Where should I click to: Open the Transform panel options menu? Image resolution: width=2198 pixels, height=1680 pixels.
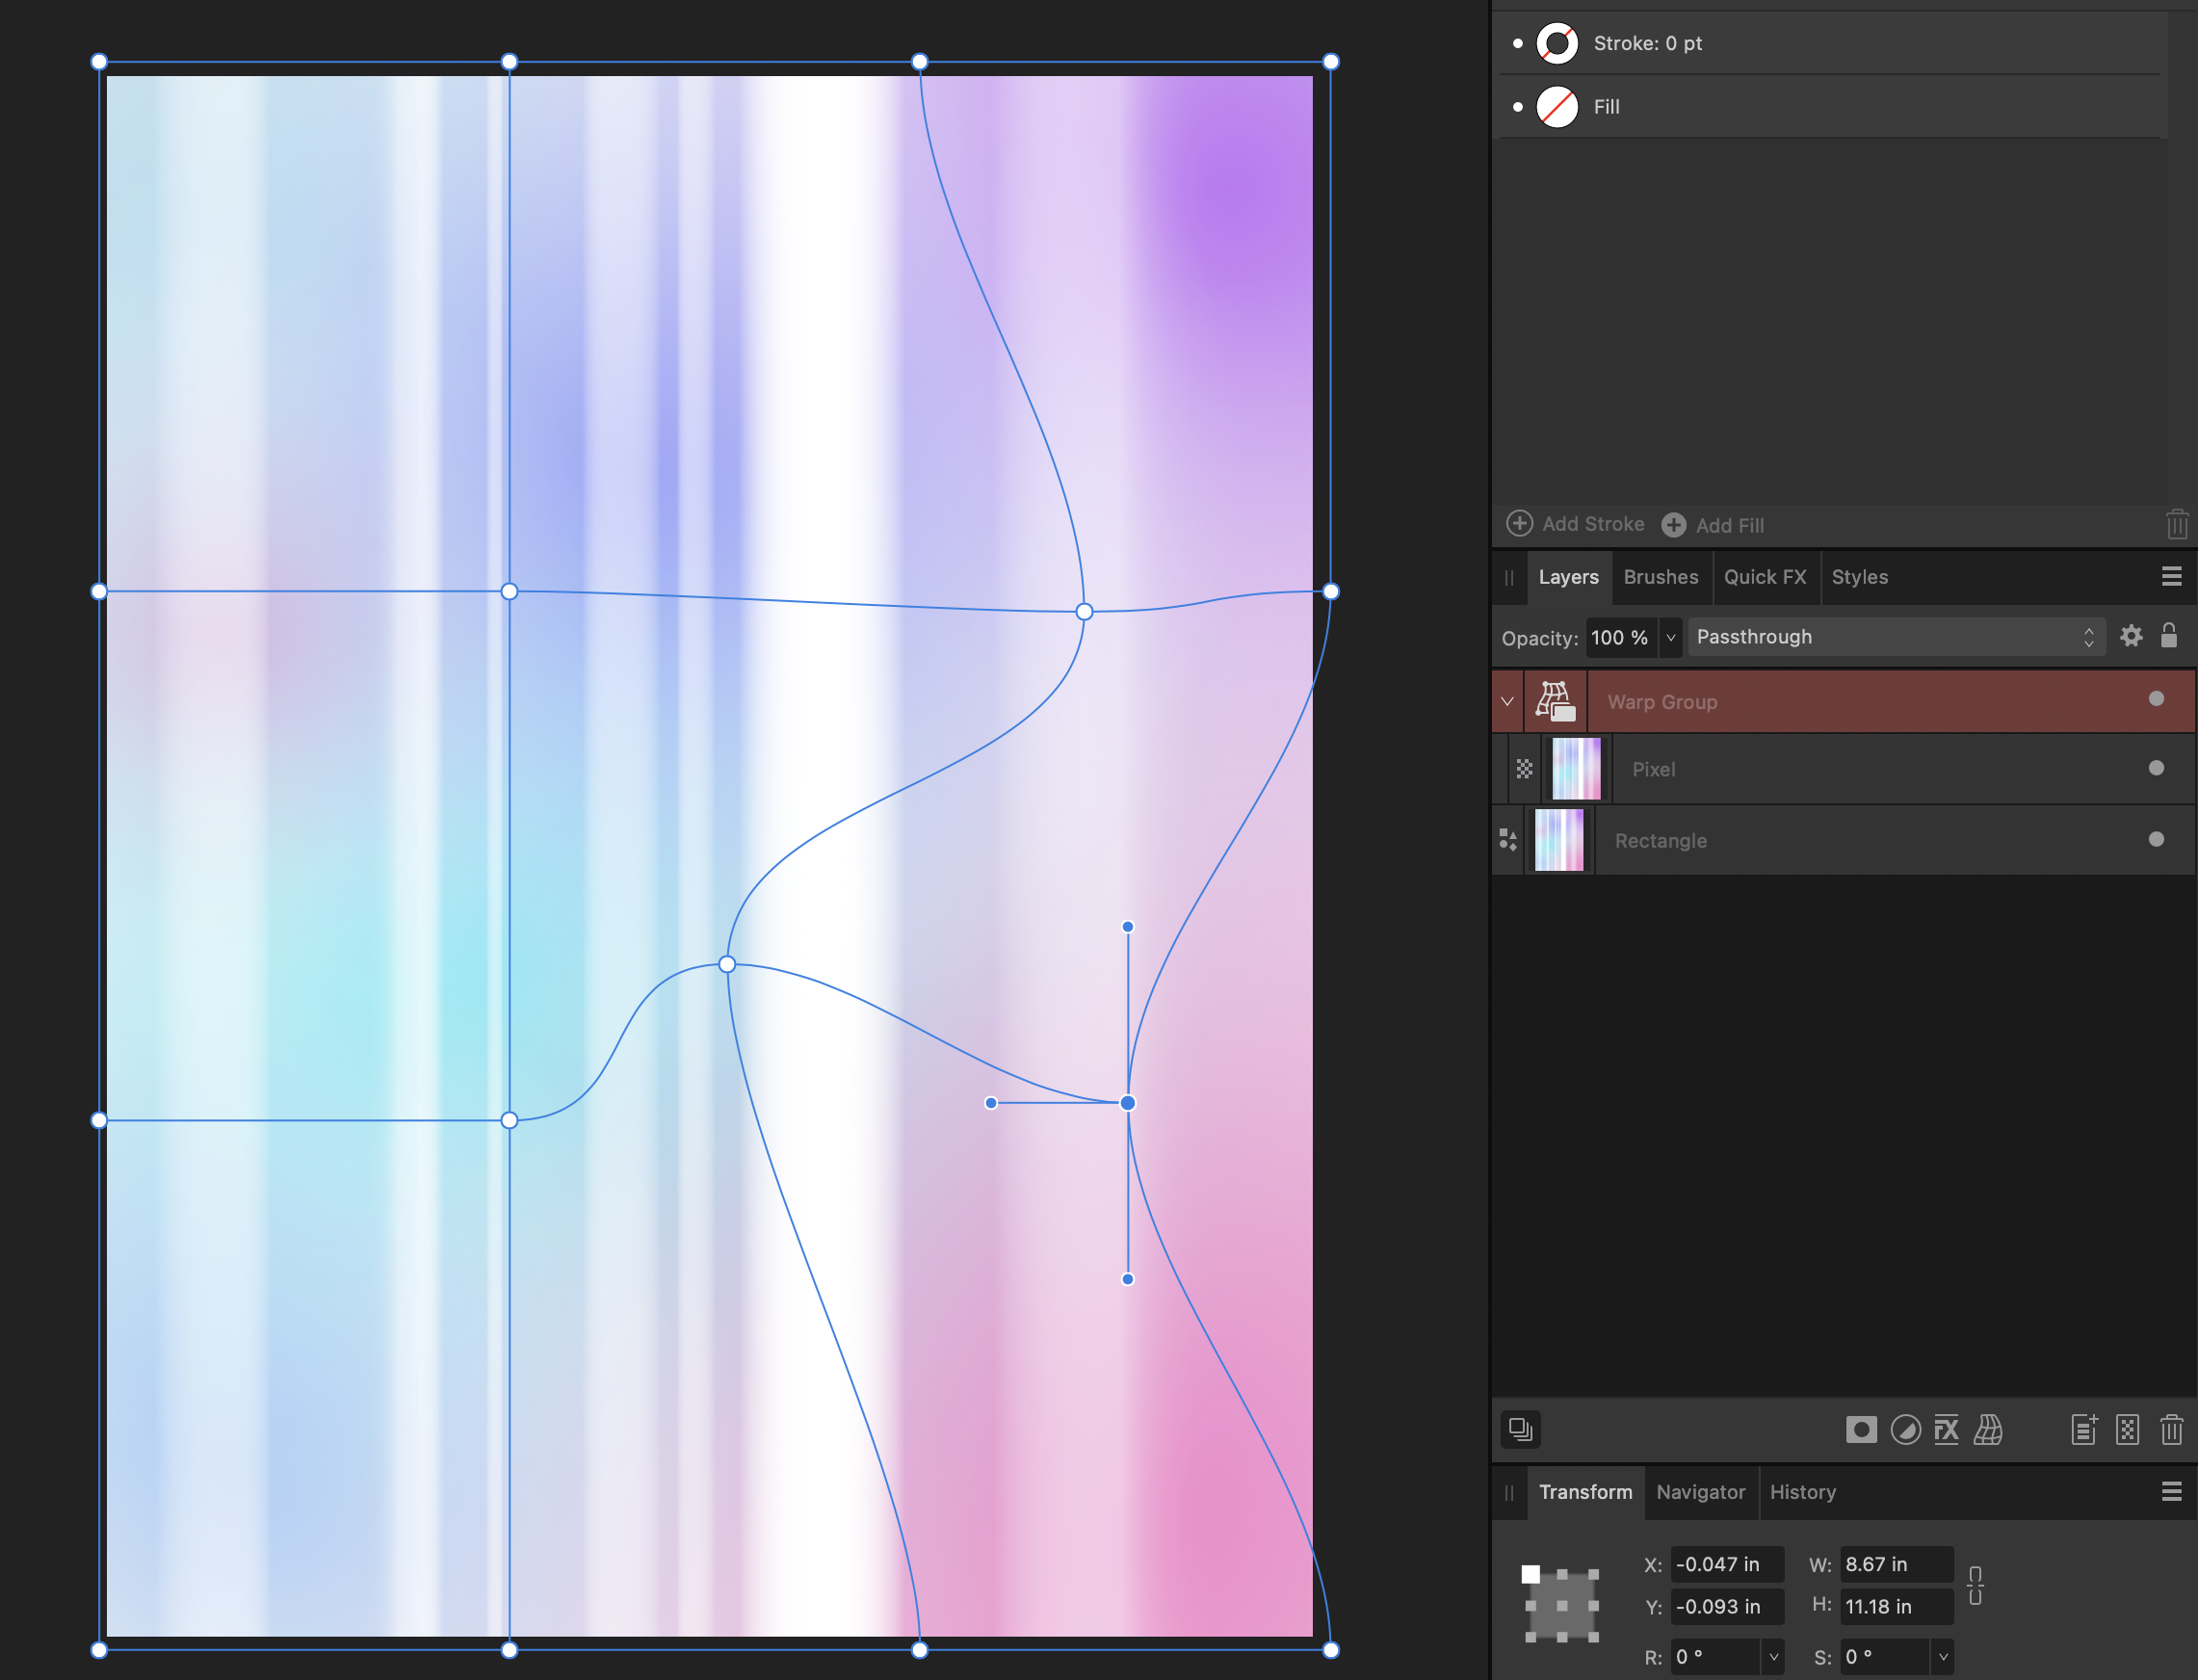[2171, 1492]
